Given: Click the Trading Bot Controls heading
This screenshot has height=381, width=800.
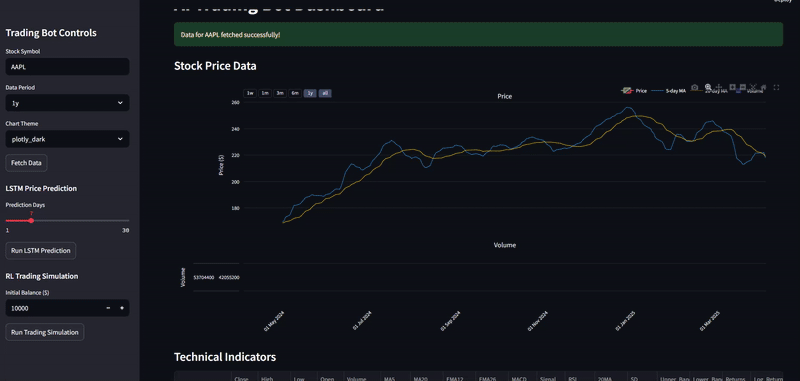Looking at the screenshot, I should tap(51, 33).
